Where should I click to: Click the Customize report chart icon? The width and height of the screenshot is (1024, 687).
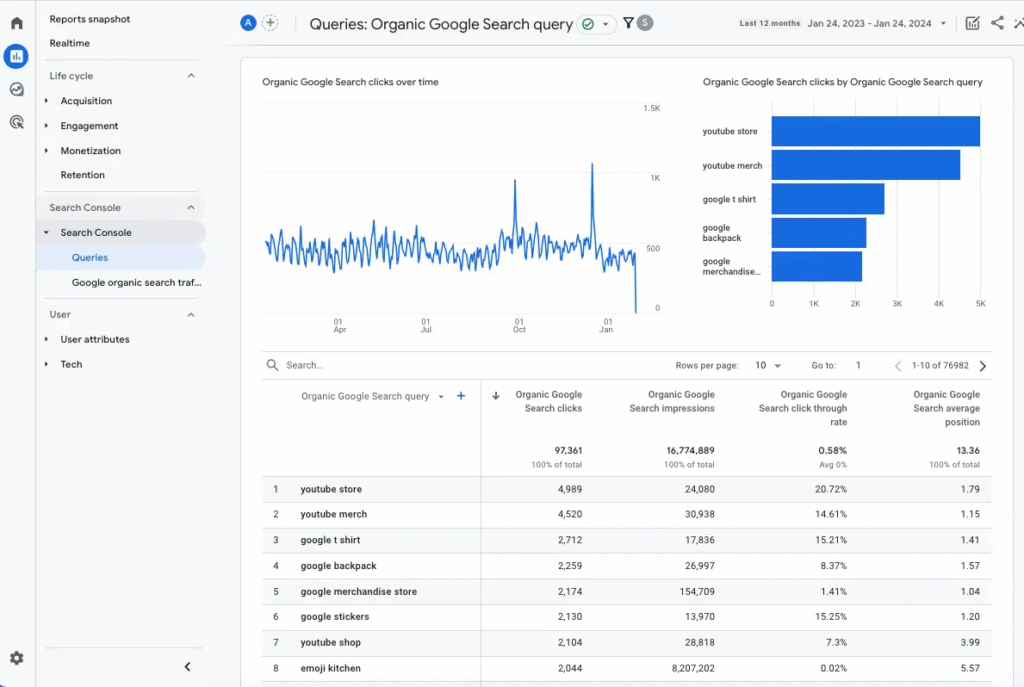point(972,23)
